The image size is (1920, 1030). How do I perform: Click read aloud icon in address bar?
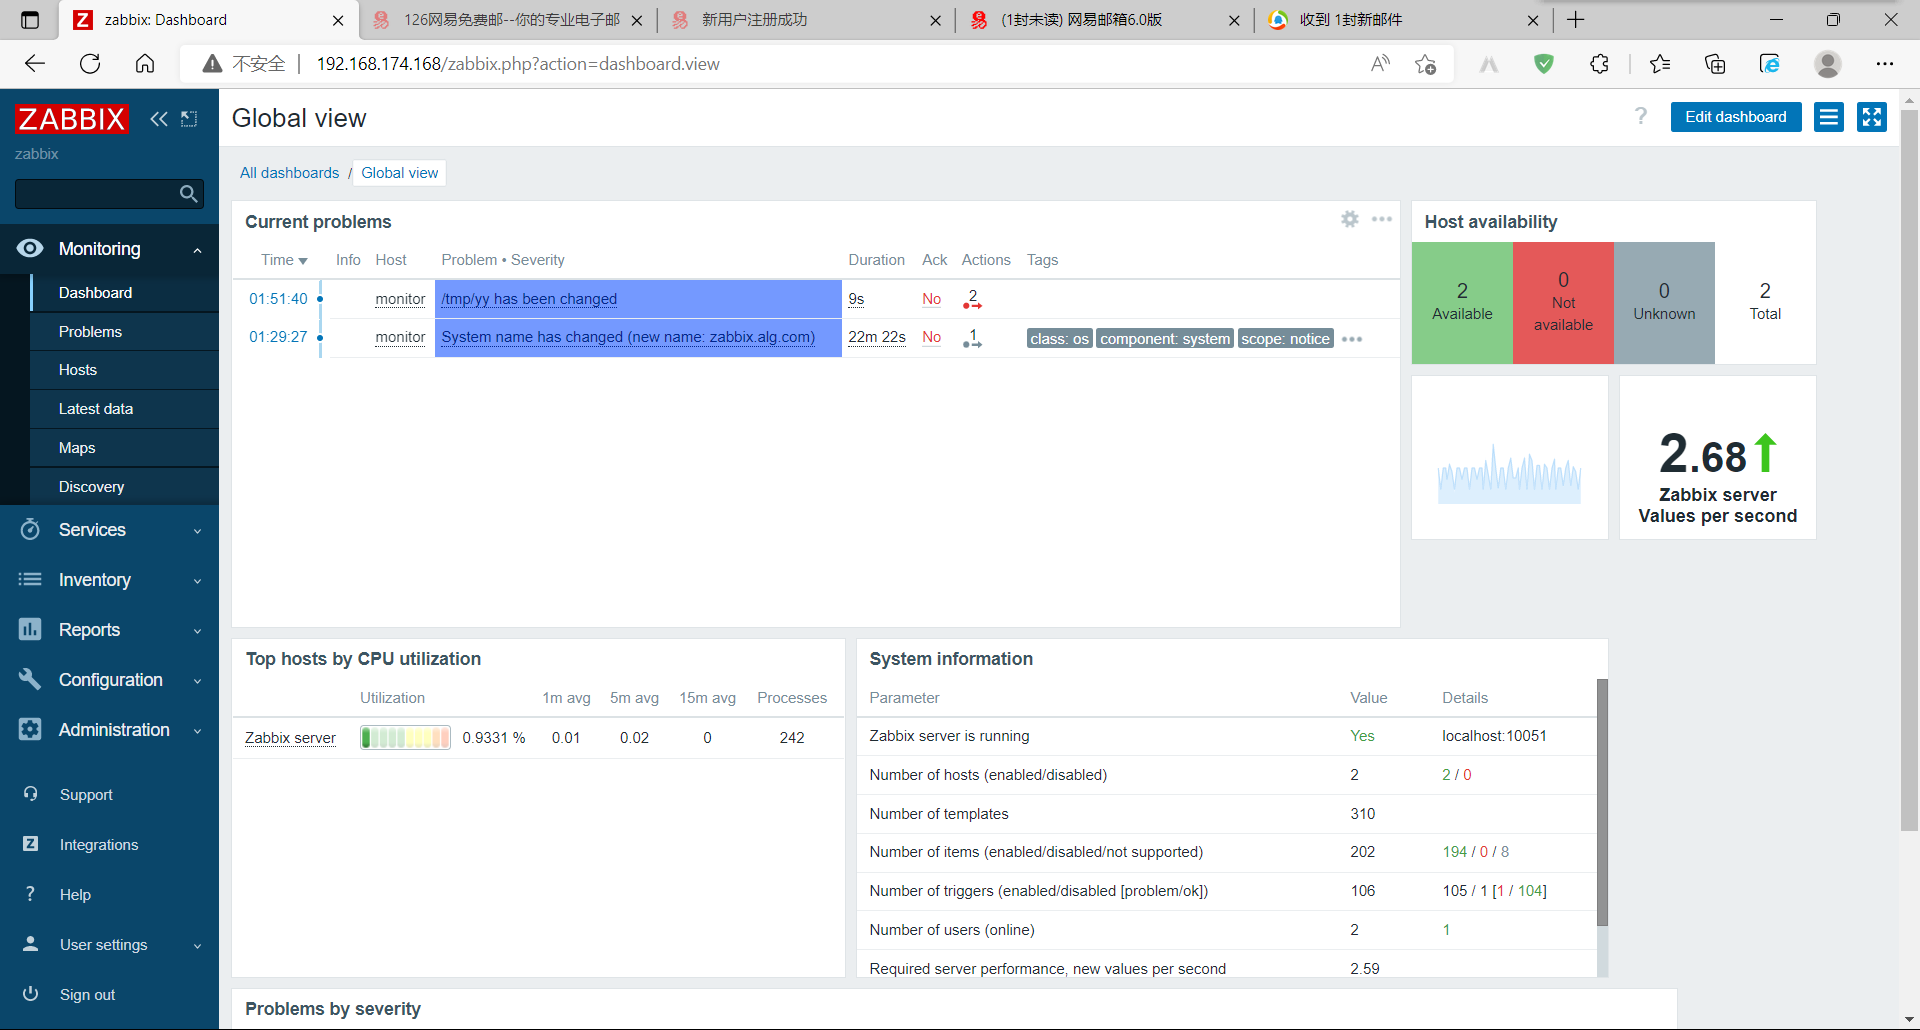coord(1380,64)
